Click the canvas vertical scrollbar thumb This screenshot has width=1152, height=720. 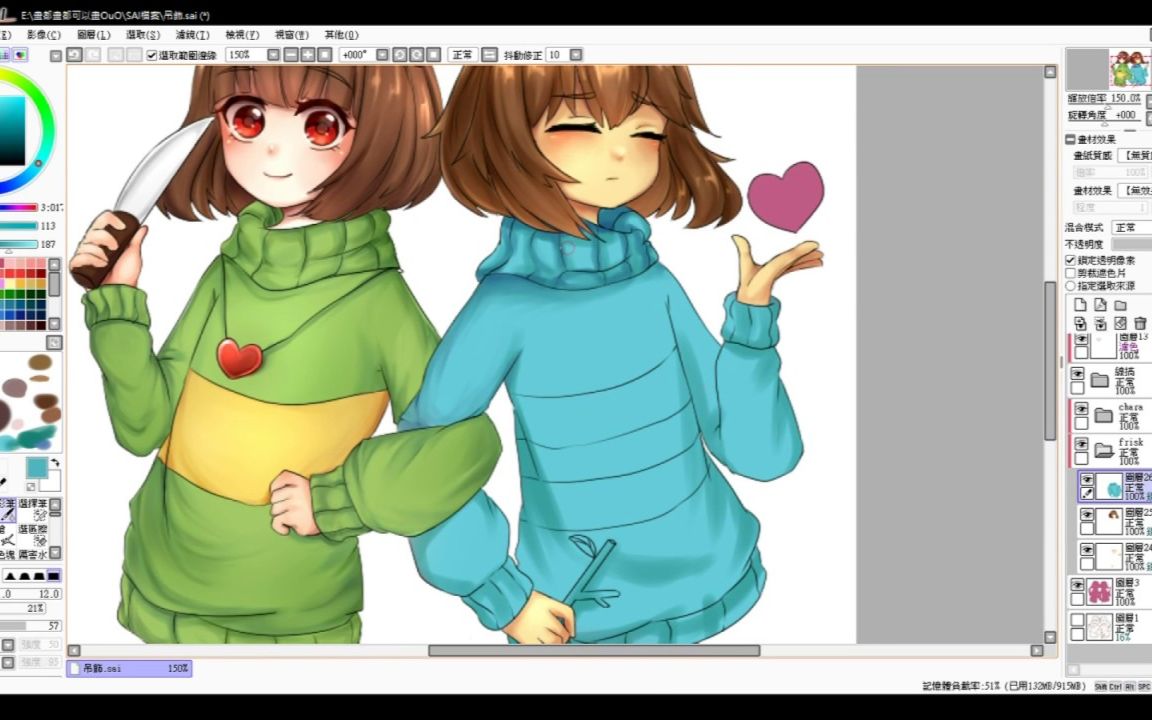click(1050, 361)
